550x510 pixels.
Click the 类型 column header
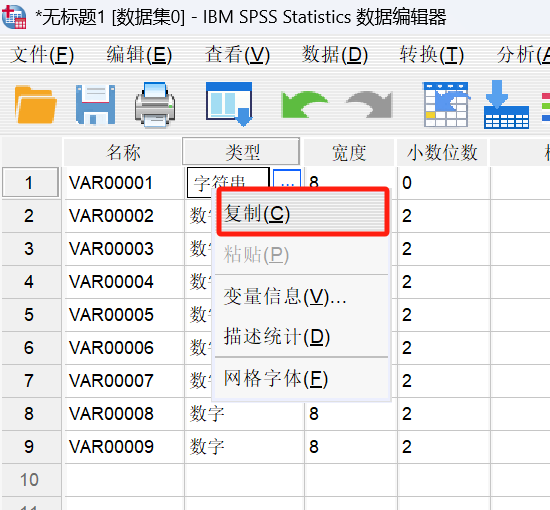pos(241,152)
